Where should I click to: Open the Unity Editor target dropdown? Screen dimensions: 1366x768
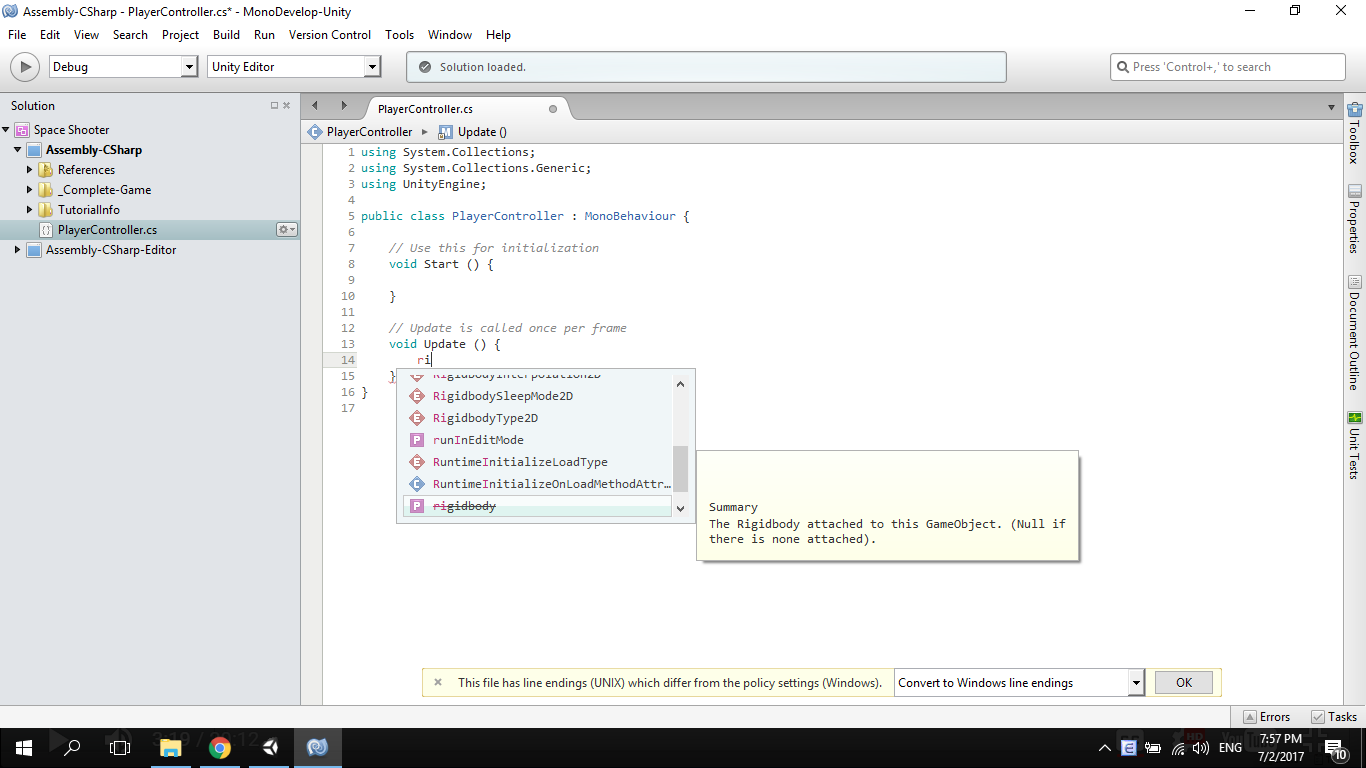pos(372,67)
